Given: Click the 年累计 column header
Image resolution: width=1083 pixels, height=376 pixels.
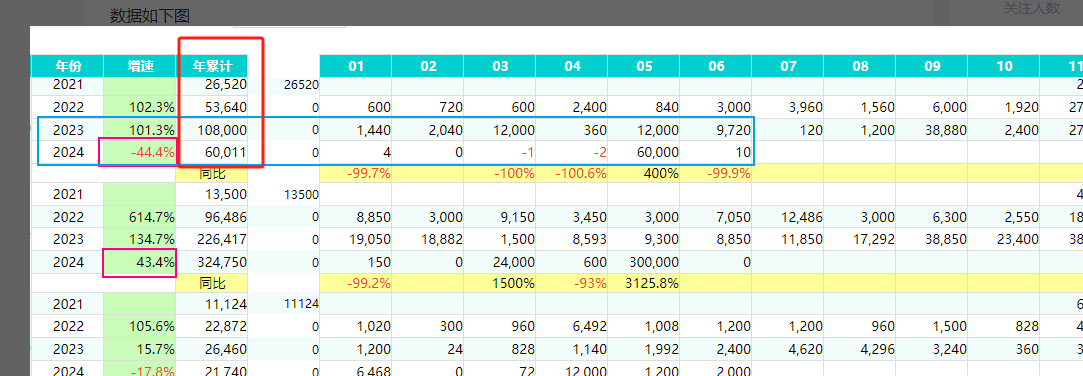Looking at the screenshot, I should coord(212,66).
